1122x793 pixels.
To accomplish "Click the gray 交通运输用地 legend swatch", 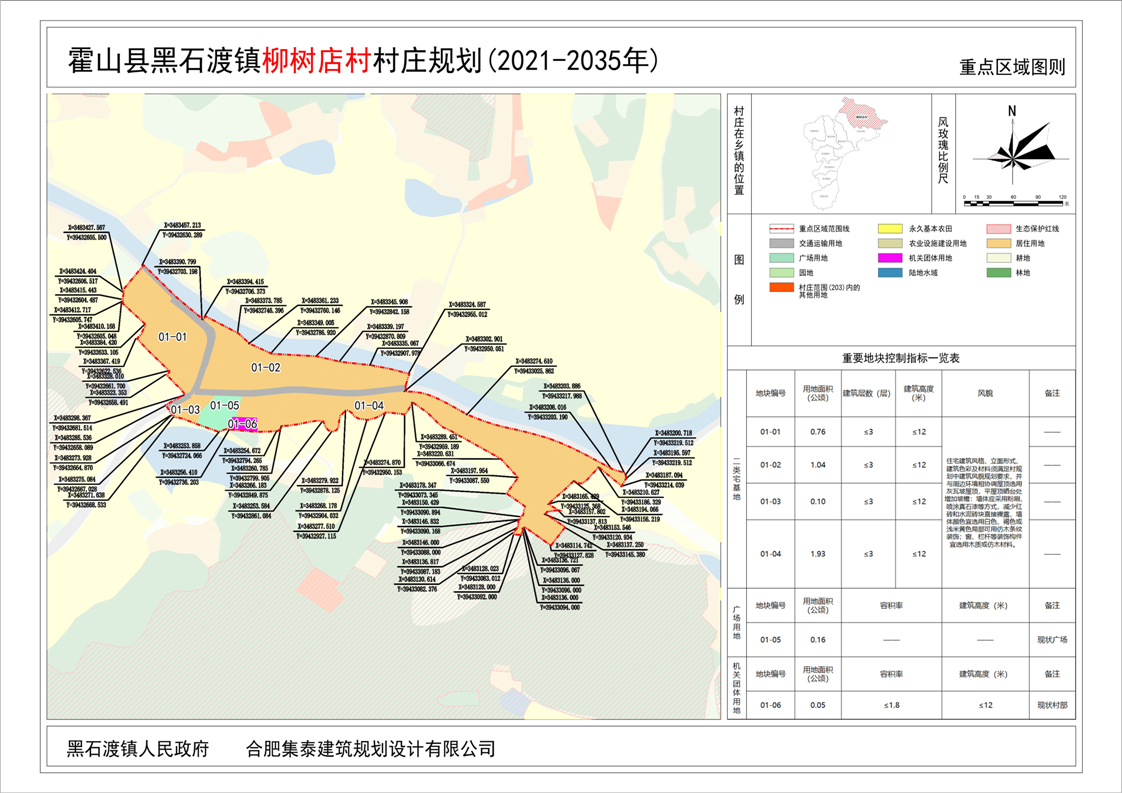I will pyautogui.click(x=780, y=243).
